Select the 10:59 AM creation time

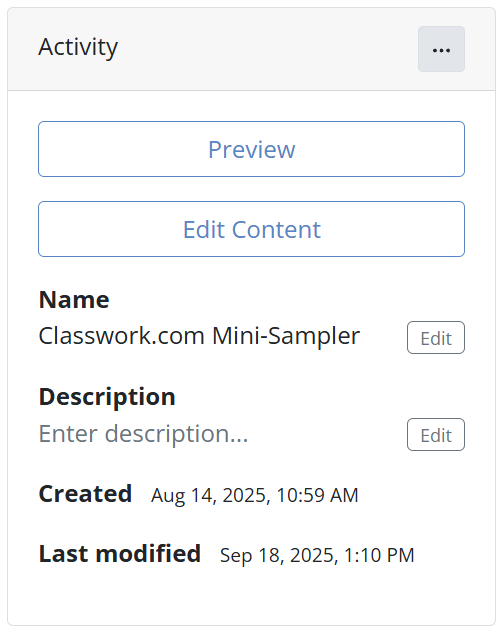pyautogui.click(x=317, y=495)
